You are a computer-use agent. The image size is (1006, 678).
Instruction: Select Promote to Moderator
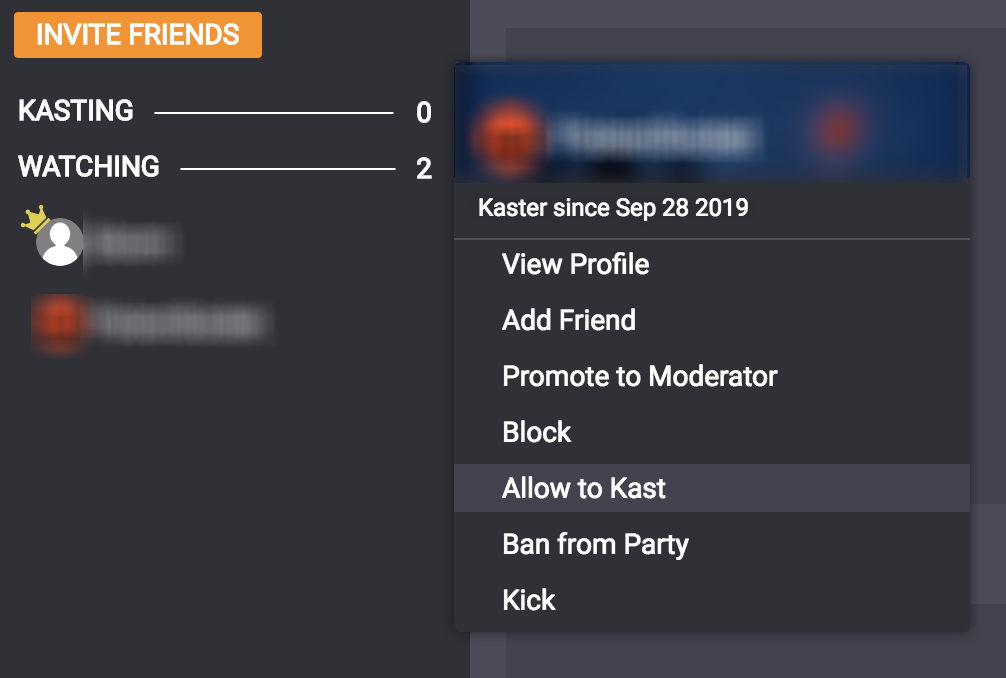pos(639,376)
